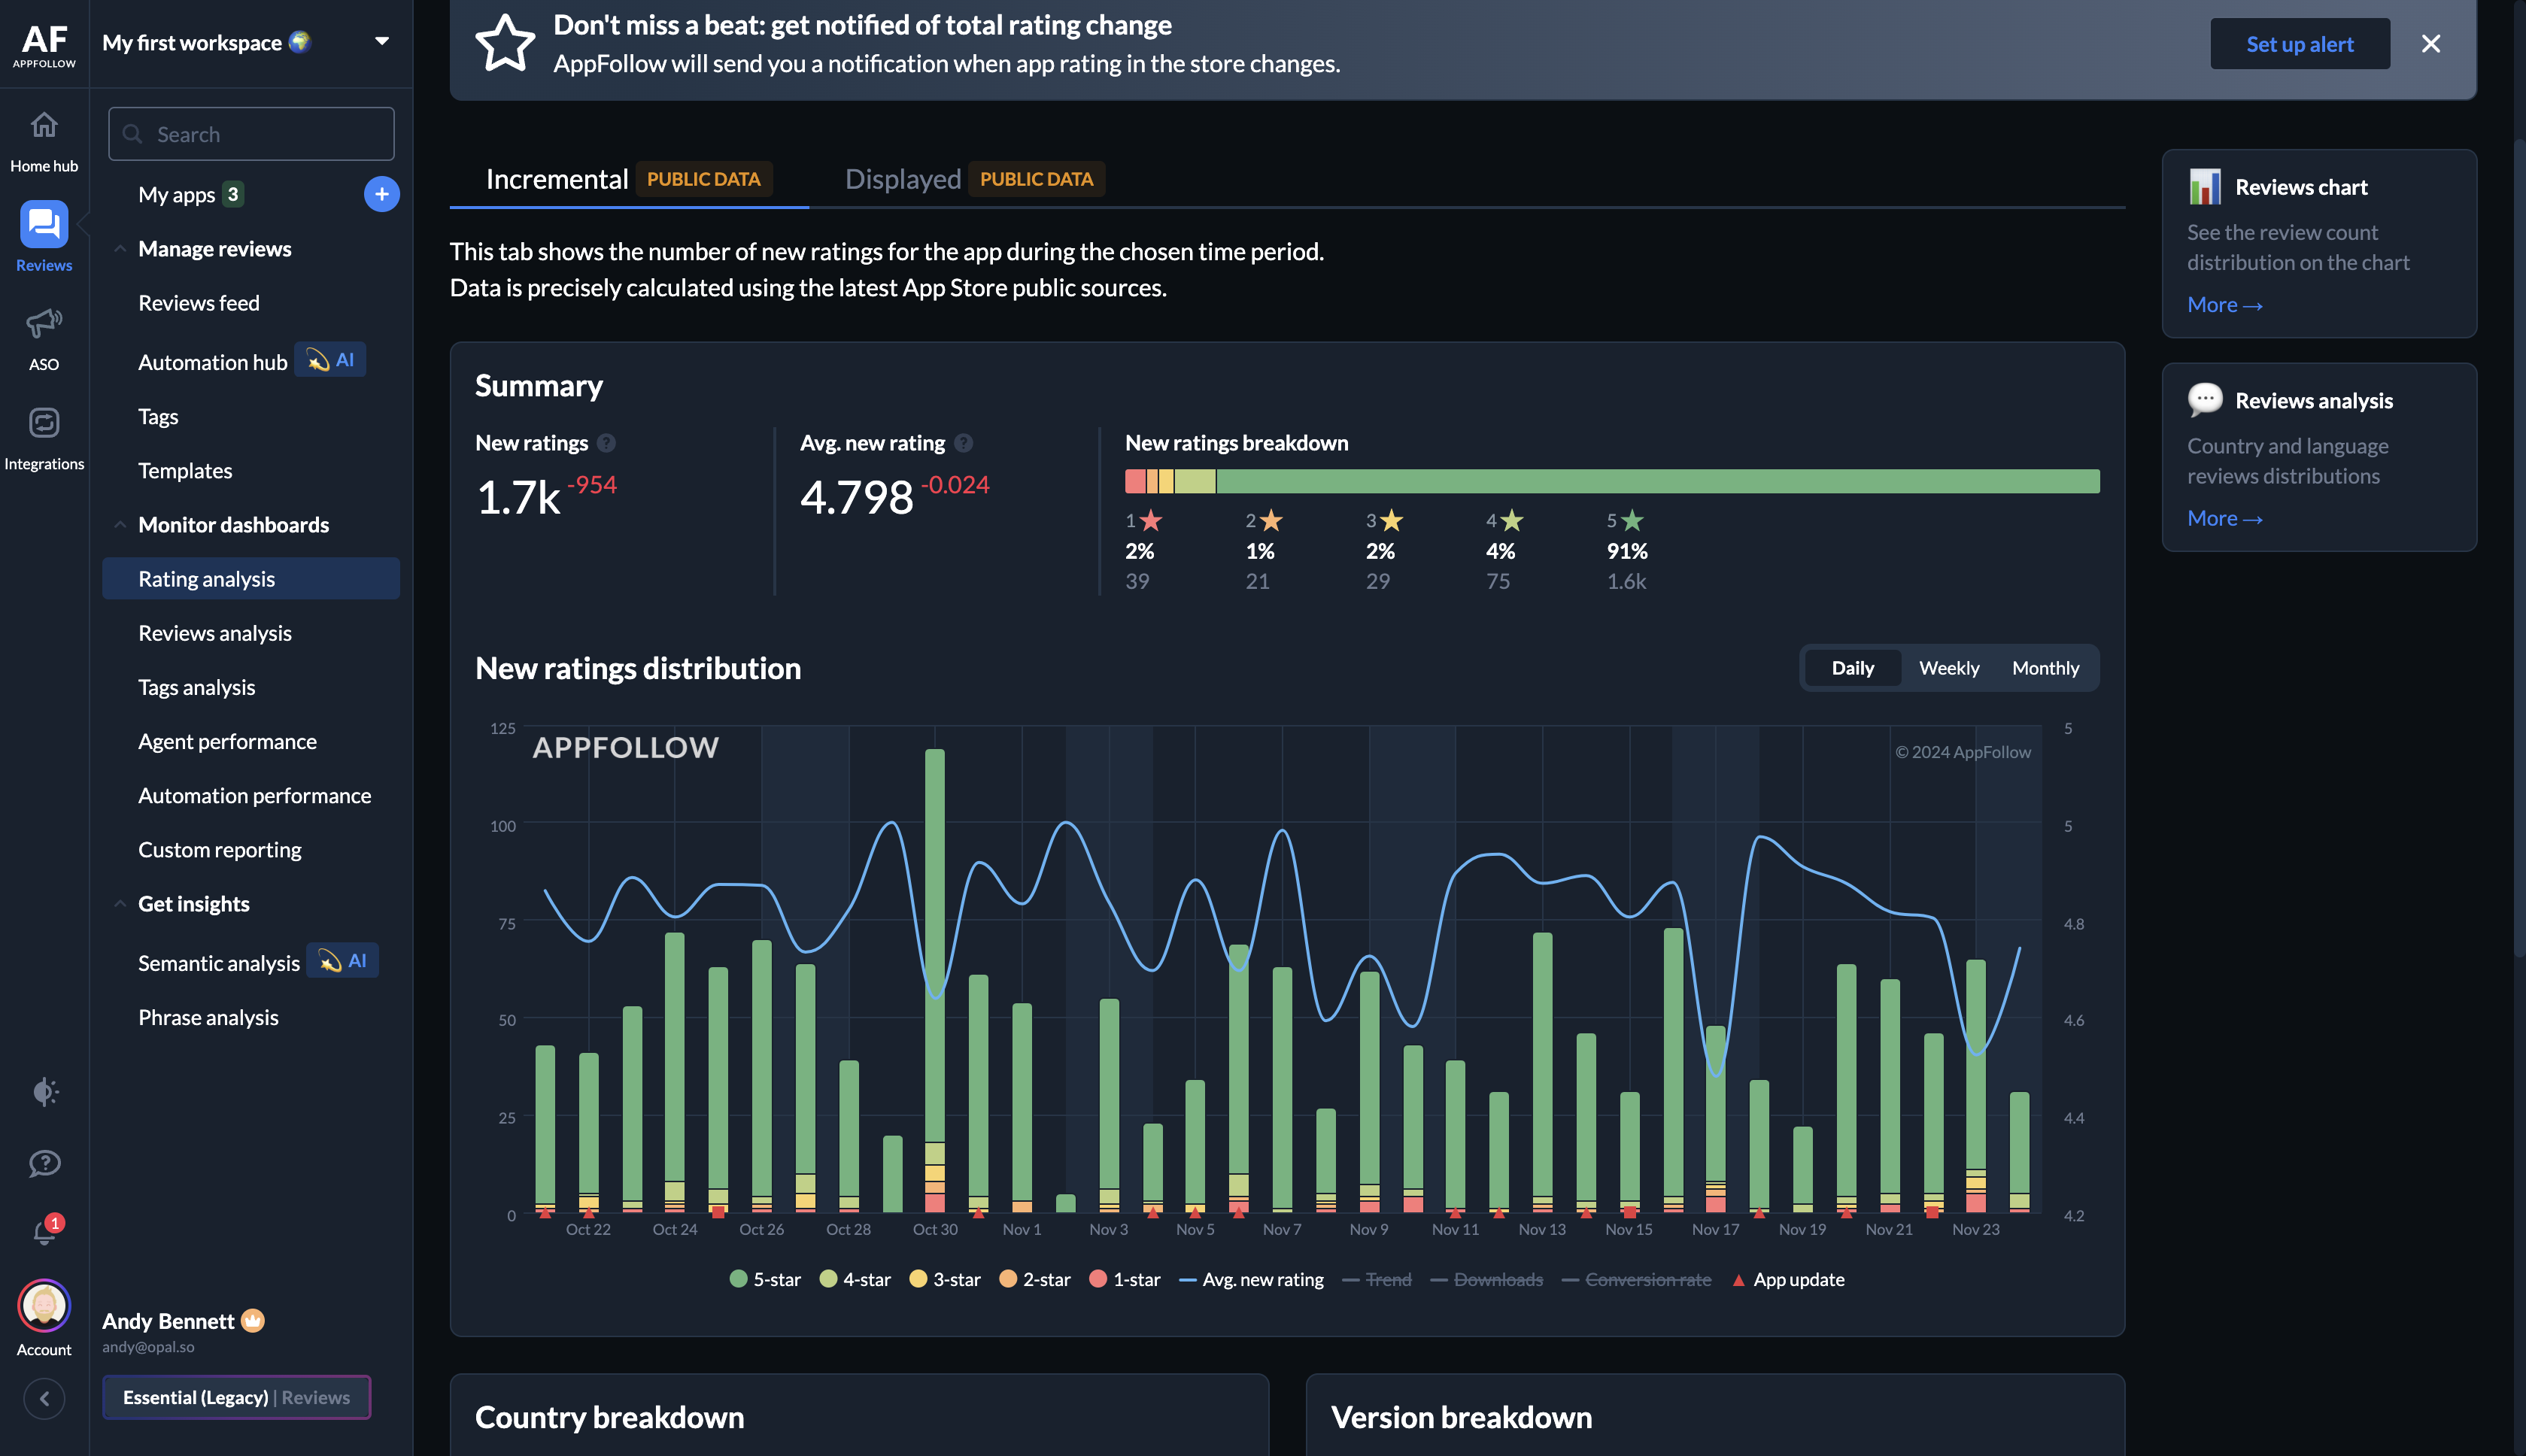Screen dimensions: 2526x1456
Task: Switch to the Displayed tab
Action: (x=975, y=179)
